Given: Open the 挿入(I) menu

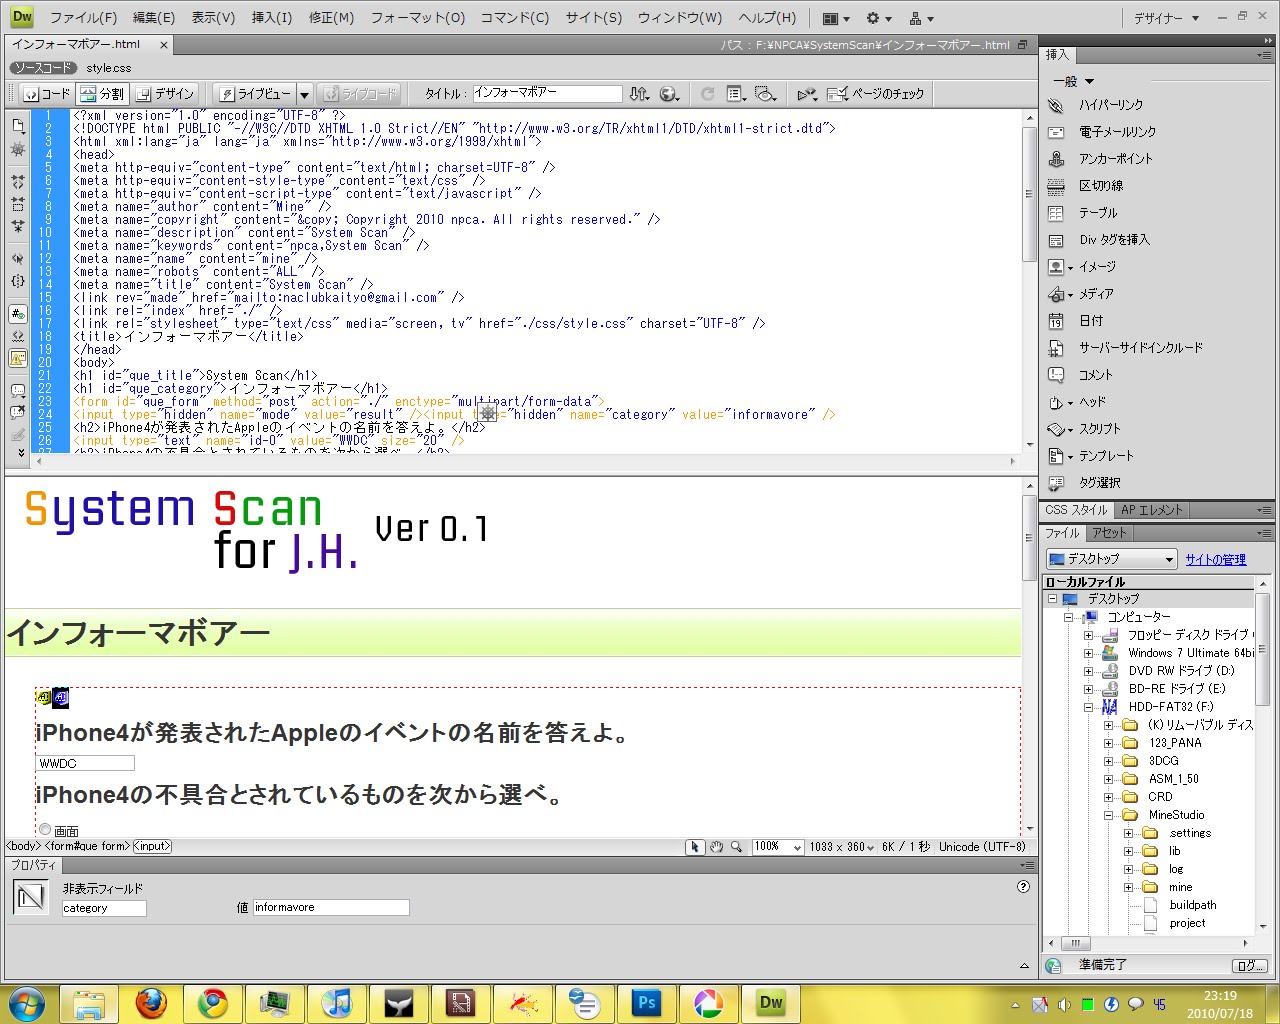Looking at the screenshot, I should [272, 18].
